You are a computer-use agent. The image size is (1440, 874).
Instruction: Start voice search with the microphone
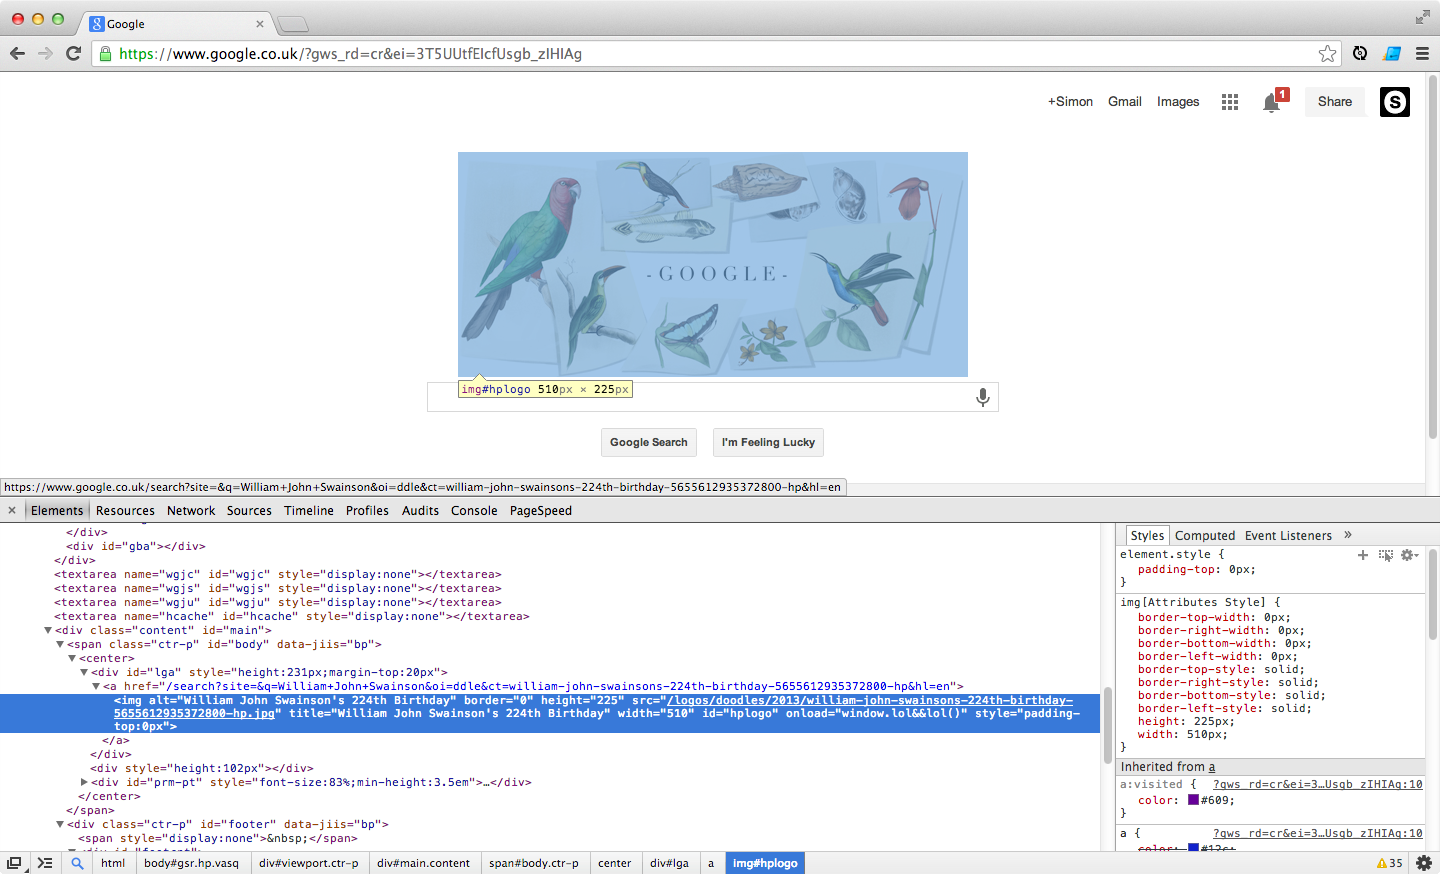pyautogui.click(x=983, y=397)
